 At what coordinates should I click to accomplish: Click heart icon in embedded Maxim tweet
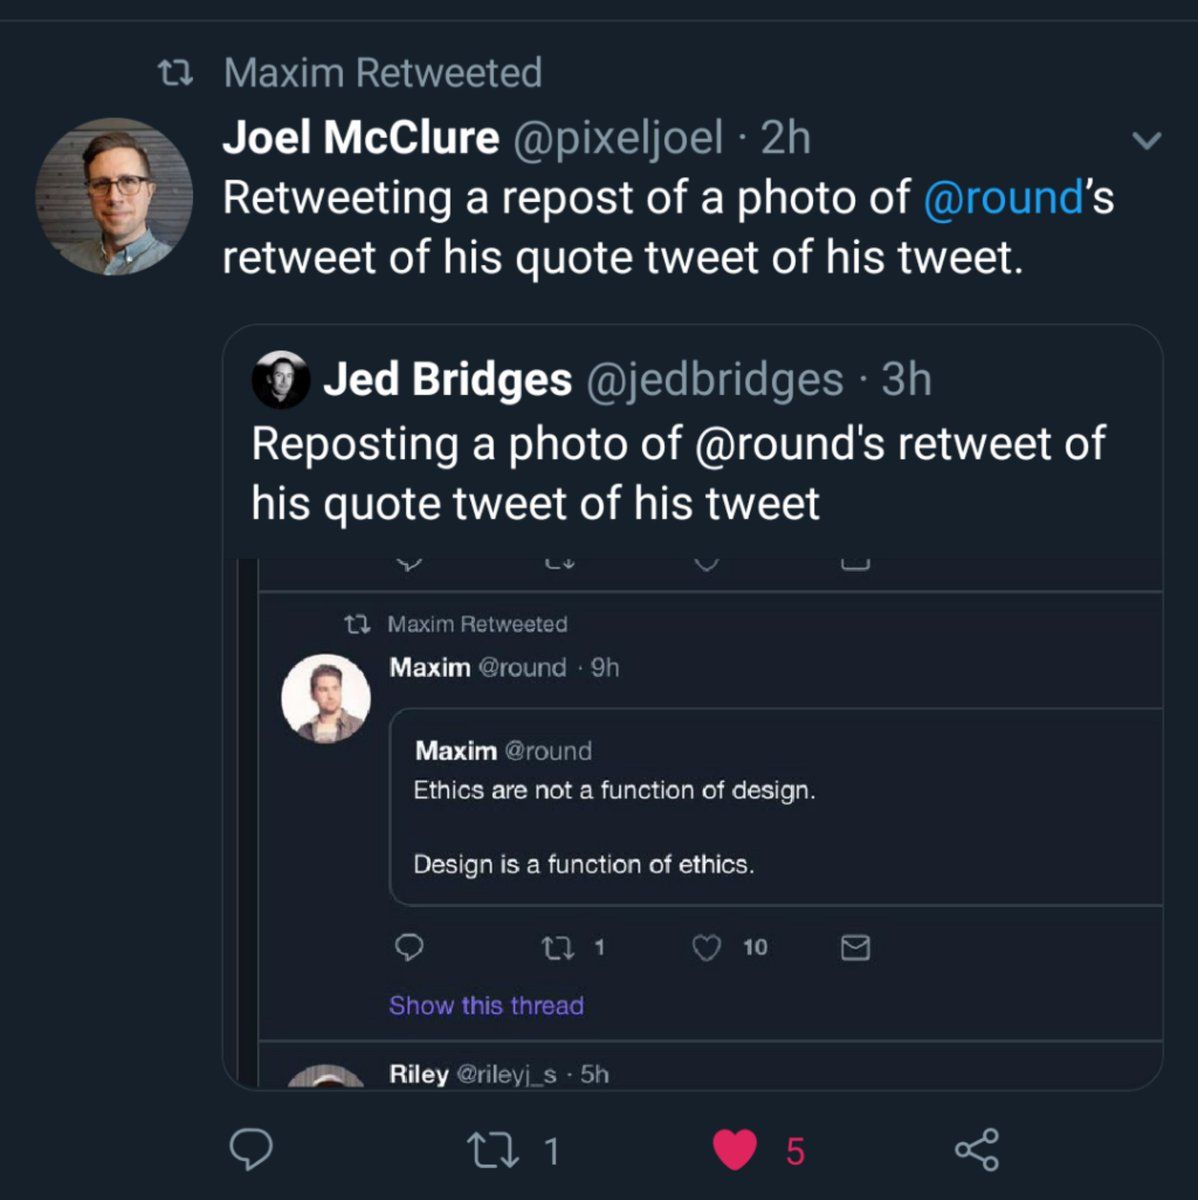(707, 947)
